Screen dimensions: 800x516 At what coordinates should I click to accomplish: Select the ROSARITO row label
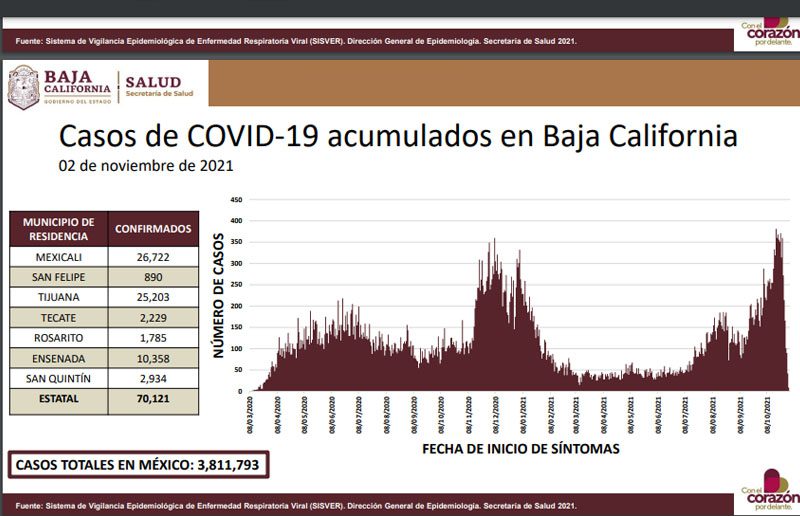tap(59, 338)
